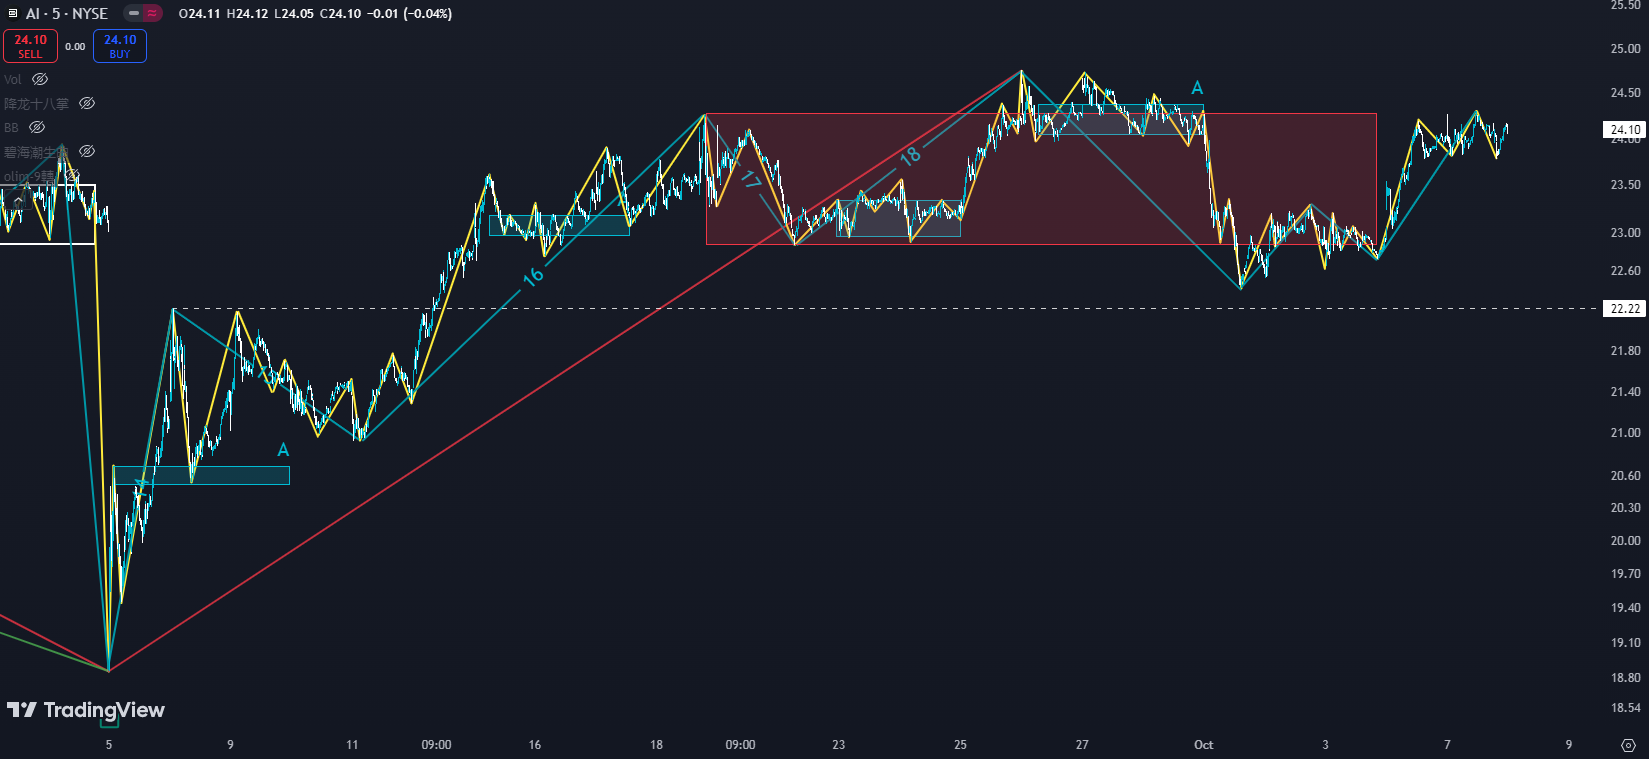Click the 24.10 current price label on axis
1649x759 pixels.
coord(1625,130)
